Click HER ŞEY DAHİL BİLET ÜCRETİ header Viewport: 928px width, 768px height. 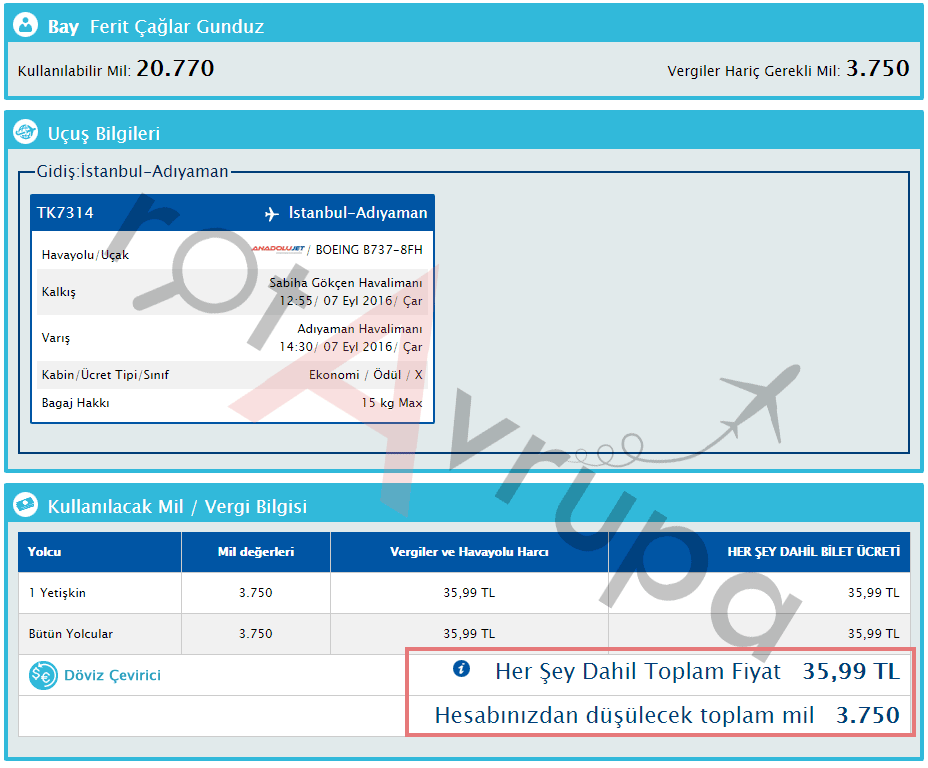click(813, 552)
